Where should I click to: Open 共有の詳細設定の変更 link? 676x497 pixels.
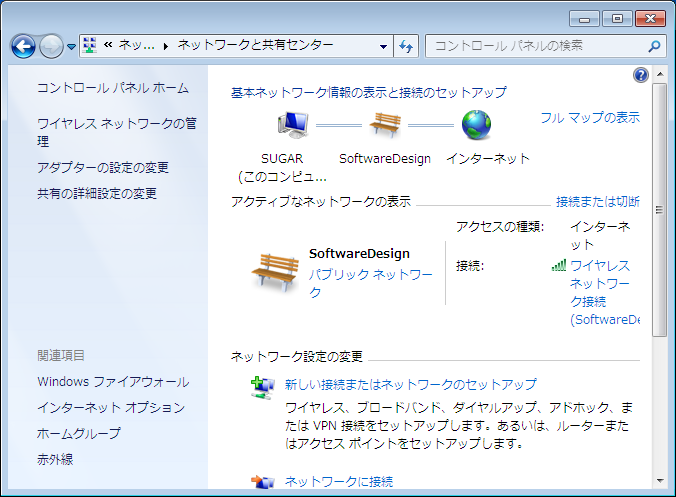pos(97,194)
